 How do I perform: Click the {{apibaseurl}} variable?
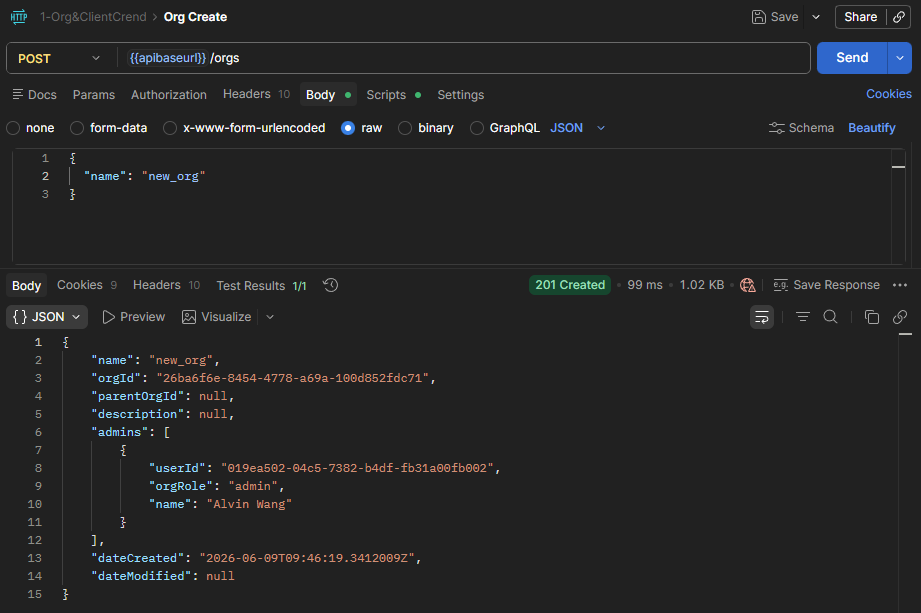[x=167, y=58]
